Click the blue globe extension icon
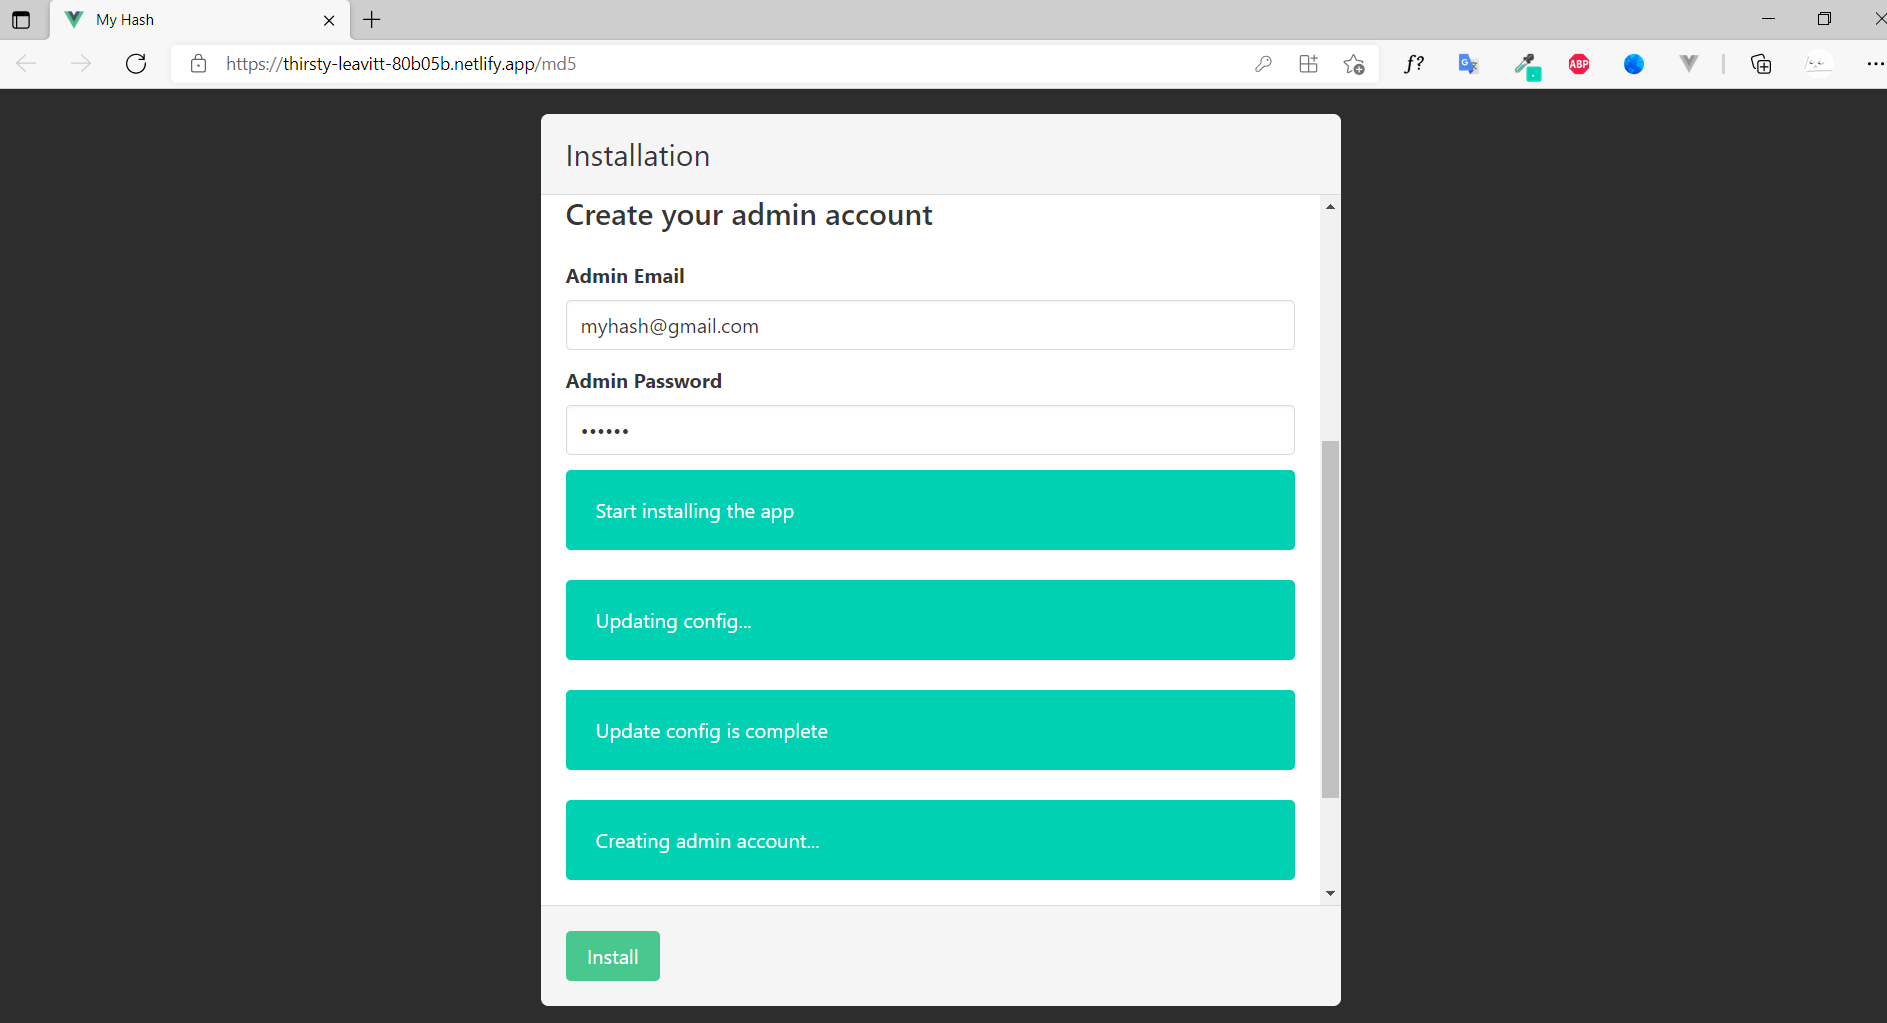This screenshot has width=1887, height=1023. (1634, 64)
